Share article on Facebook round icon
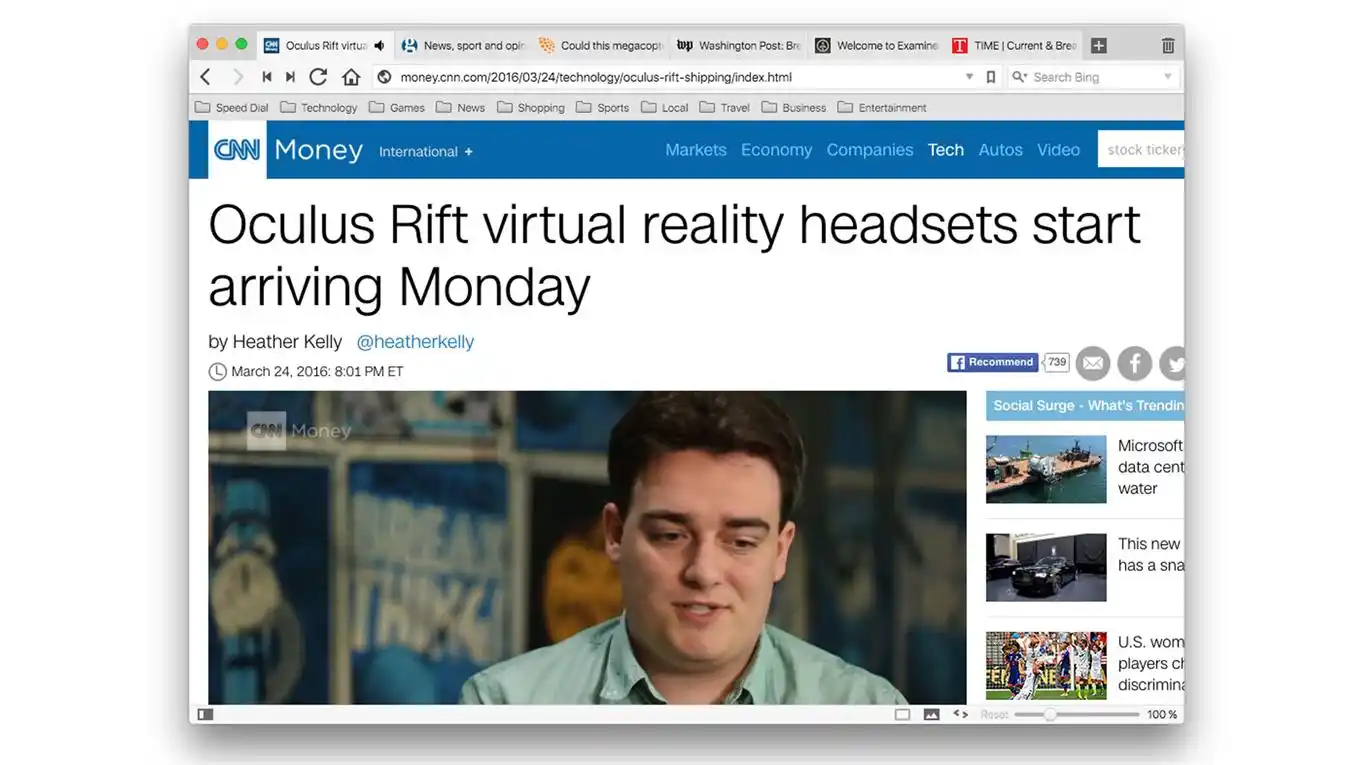Viewport: 1372px width, 765px height. coord(1134,363)
